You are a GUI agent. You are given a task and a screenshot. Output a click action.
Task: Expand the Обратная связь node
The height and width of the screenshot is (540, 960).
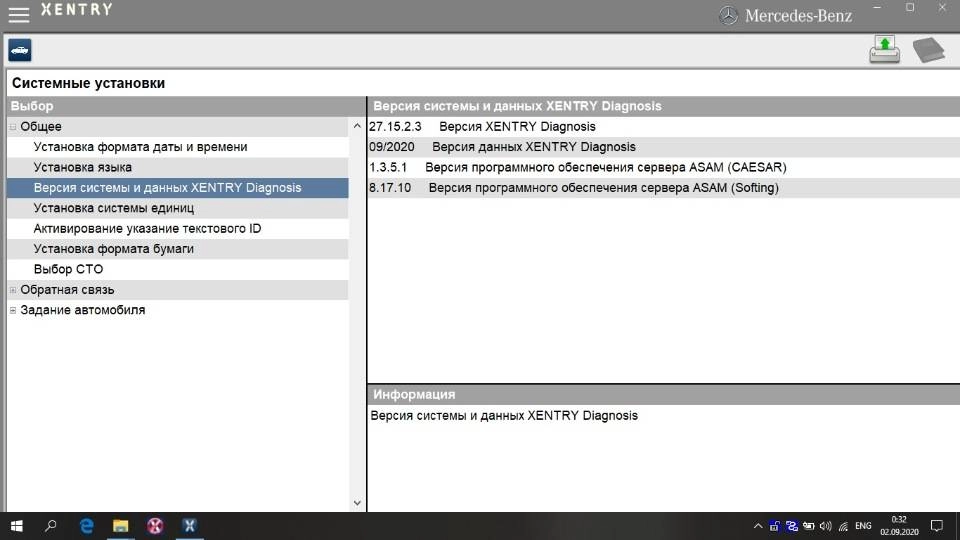coord(13,290)
